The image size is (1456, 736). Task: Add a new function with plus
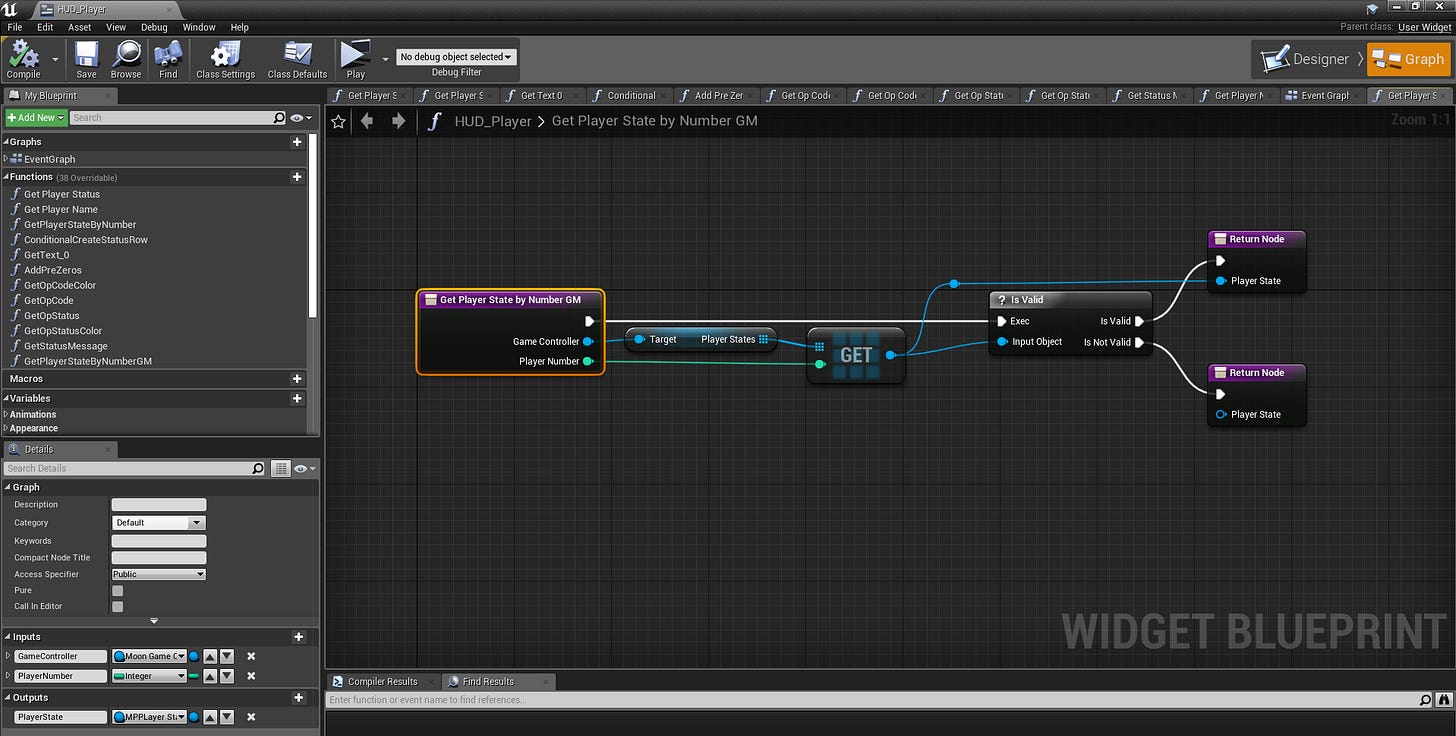pos(297,177)
